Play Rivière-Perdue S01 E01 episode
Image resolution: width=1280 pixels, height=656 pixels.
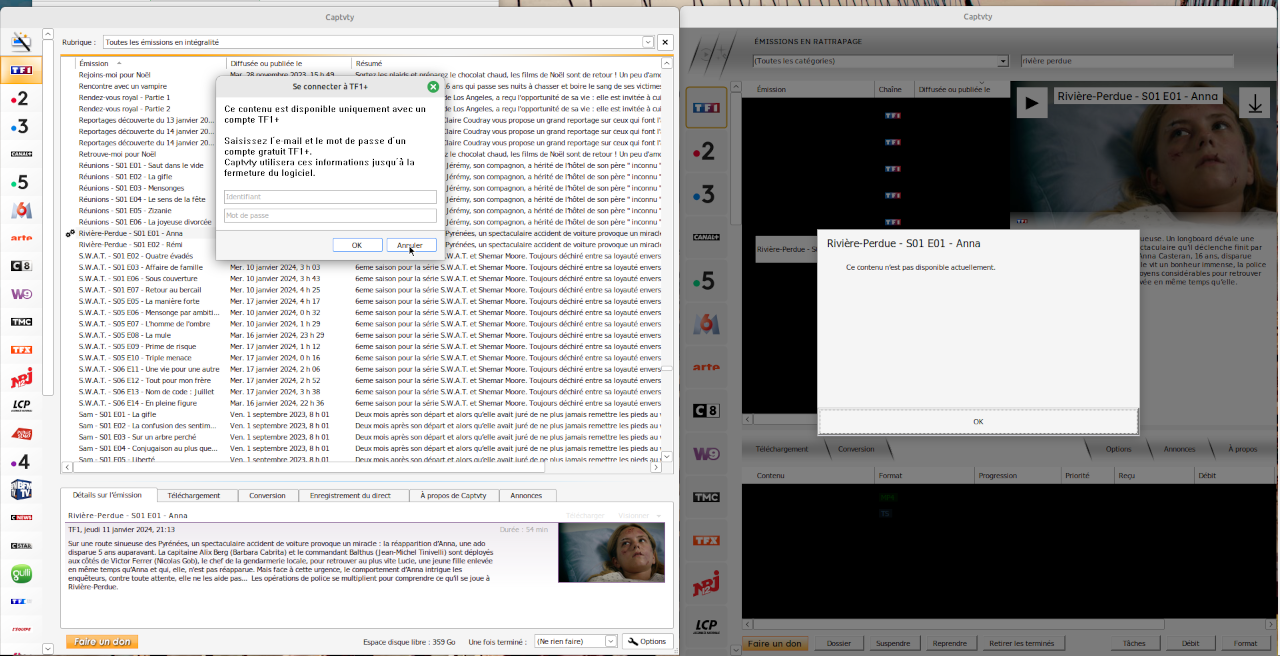point(1031,103)
